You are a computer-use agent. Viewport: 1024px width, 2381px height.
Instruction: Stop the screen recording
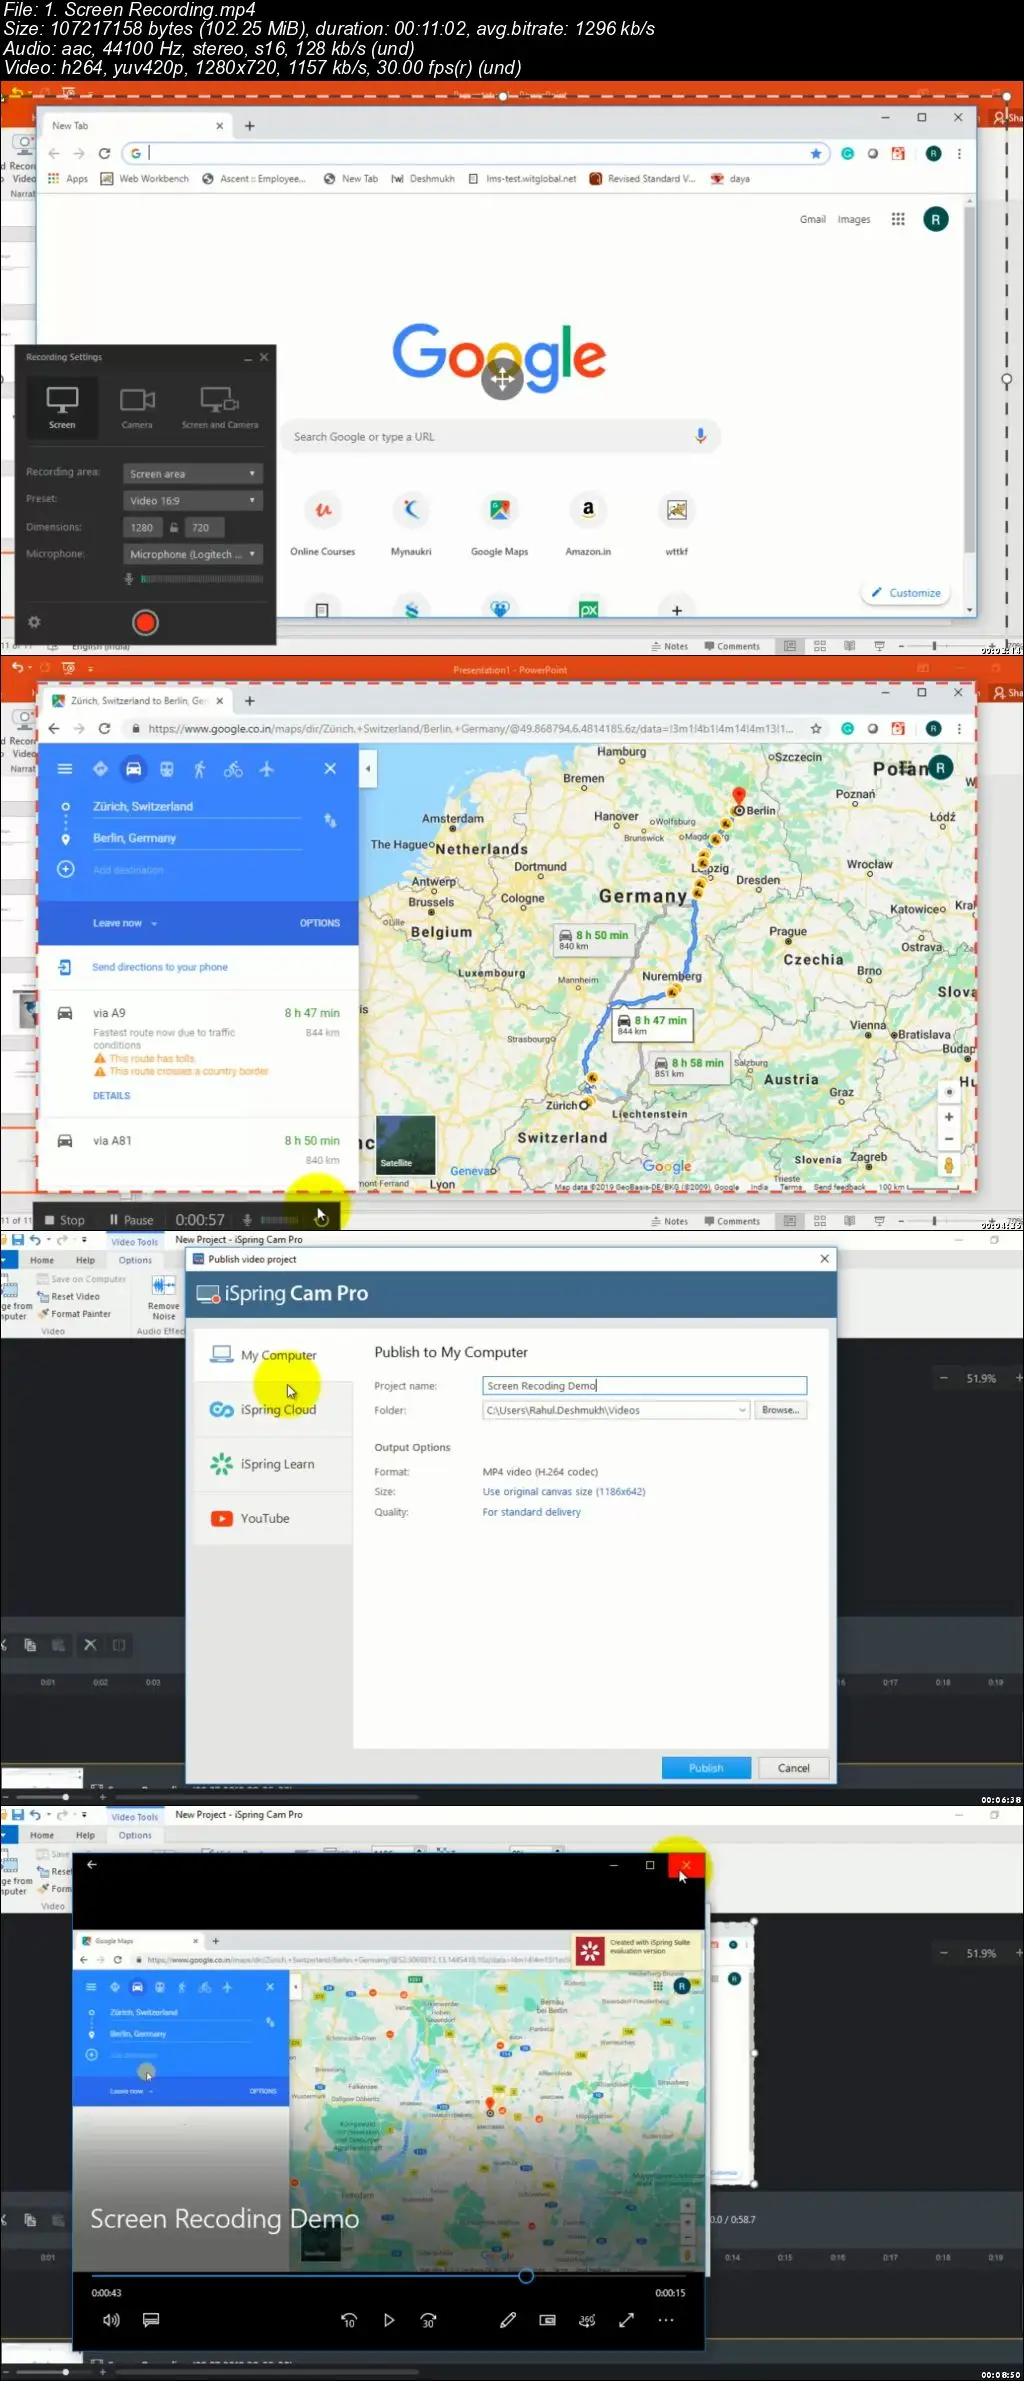[x=65, y=1220]
